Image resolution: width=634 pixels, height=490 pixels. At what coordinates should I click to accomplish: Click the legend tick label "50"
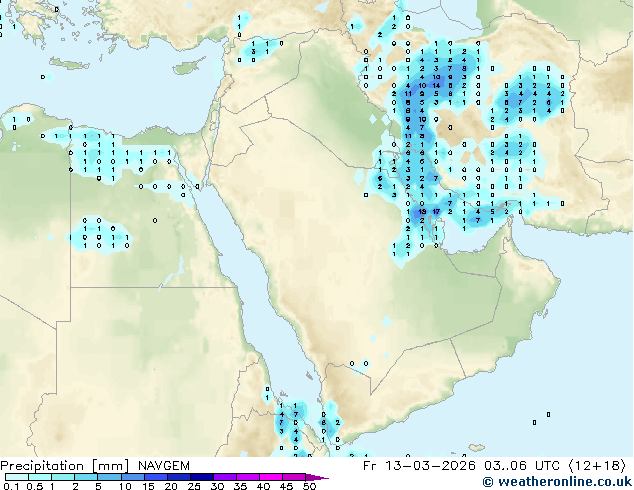click(309, 486)
